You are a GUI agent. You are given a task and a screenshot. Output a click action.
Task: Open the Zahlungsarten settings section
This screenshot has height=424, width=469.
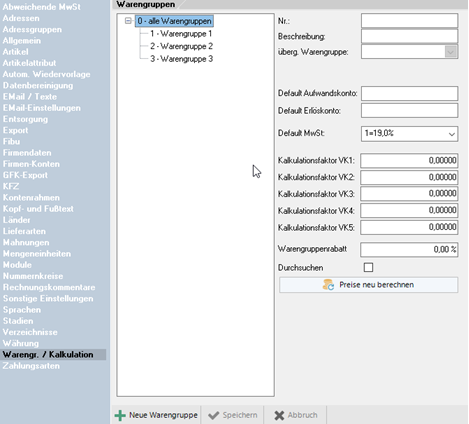click(31, 366)
